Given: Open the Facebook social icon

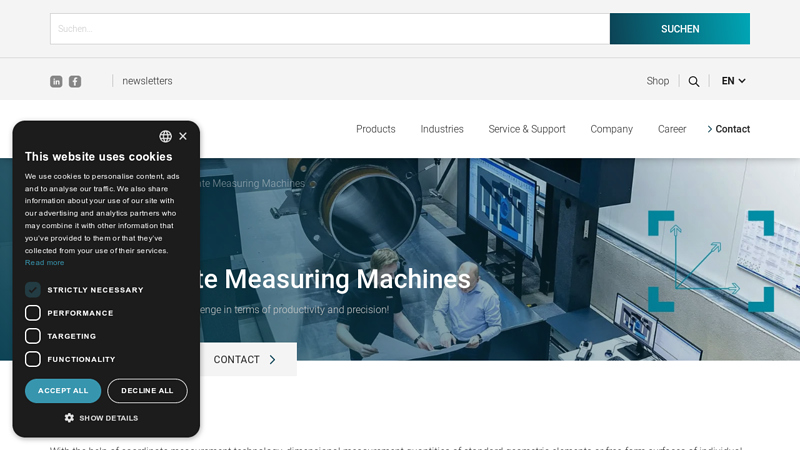Looking at the screenshot, I should click(75, 82).
